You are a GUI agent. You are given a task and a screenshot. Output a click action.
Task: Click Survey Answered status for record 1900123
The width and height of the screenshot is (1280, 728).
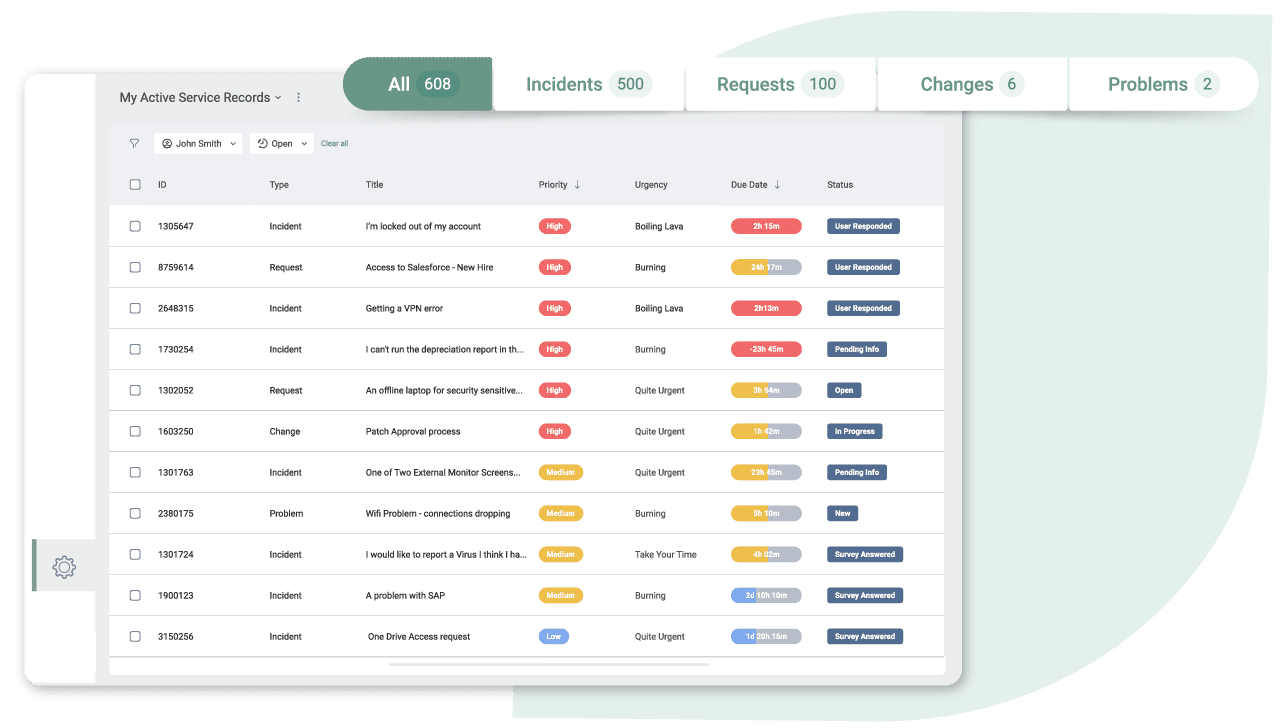click(865, 595)
